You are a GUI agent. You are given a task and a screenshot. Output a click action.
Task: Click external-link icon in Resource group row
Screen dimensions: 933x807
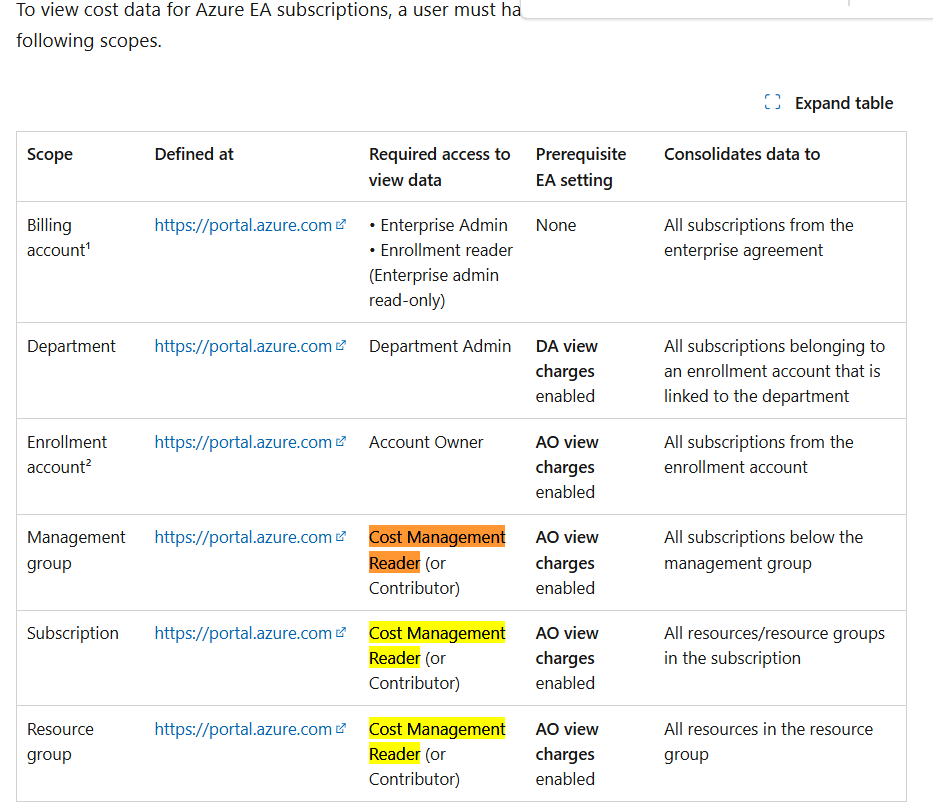click(x=341, y=728)
